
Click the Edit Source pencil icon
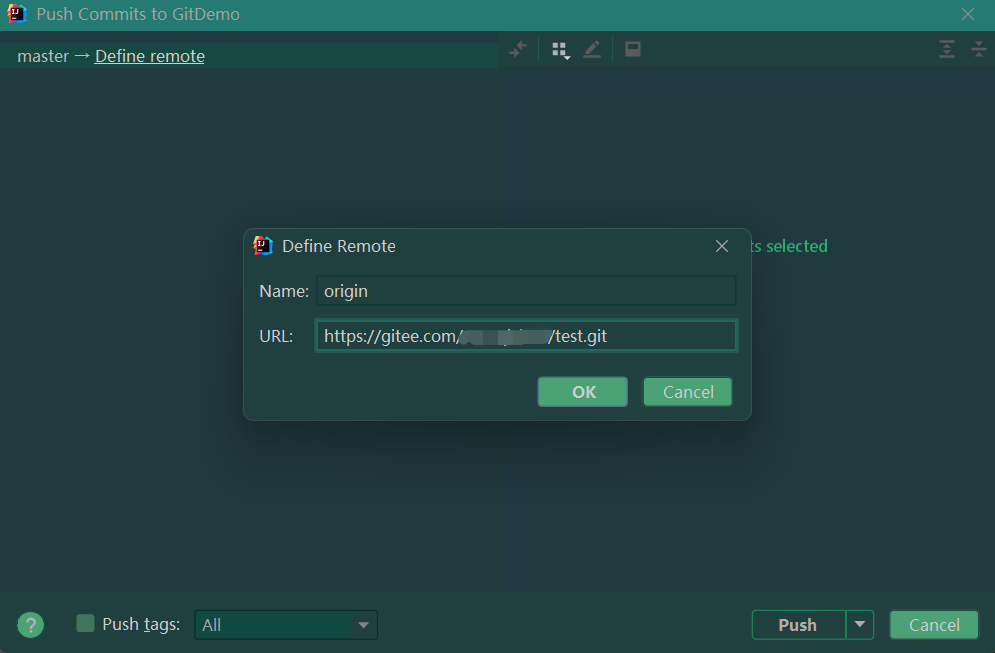point(592,49)
